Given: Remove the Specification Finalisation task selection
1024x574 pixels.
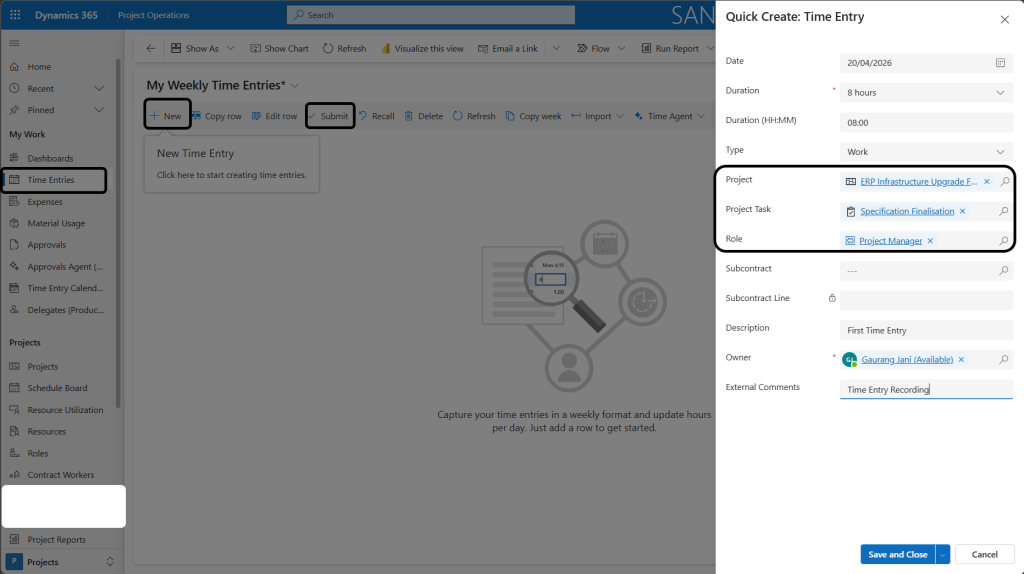Looking at the screenshot, I should click(963, 212).
